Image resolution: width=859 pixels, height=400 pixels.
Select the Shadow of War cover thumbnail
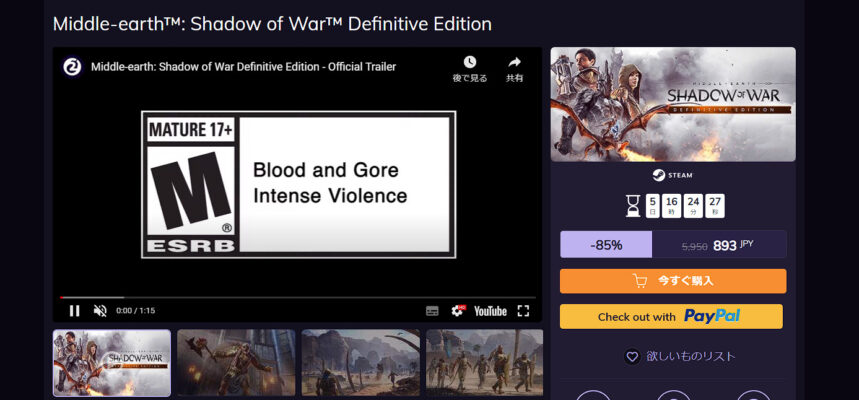[112, 363]
